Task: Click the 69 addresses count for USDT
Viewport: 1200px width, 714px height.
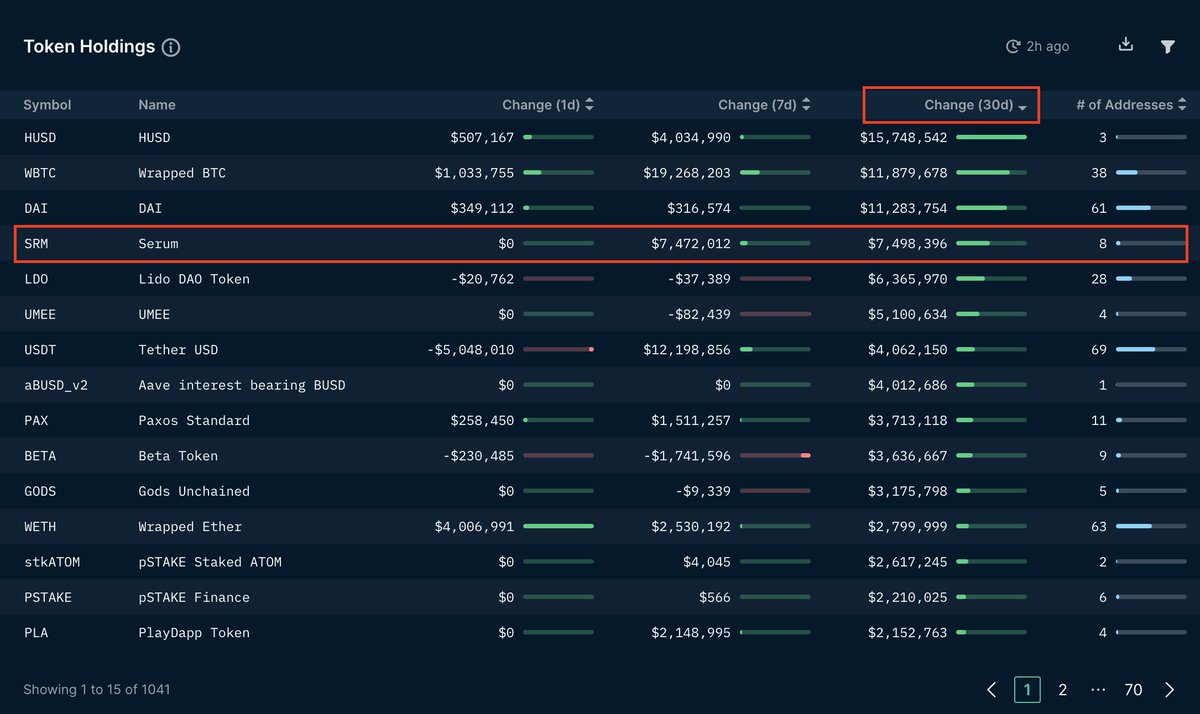Action: click(x=1099, y=350)
